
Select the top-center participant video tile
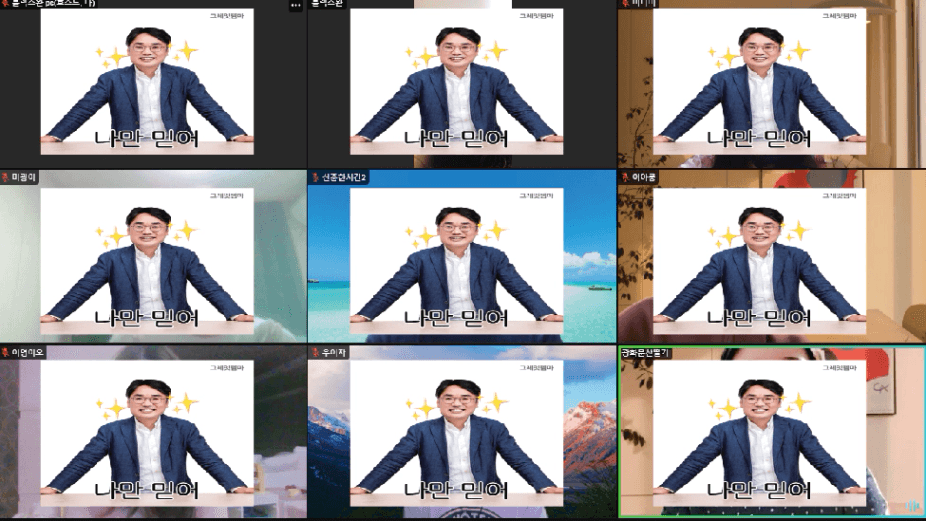coord(462,84)
